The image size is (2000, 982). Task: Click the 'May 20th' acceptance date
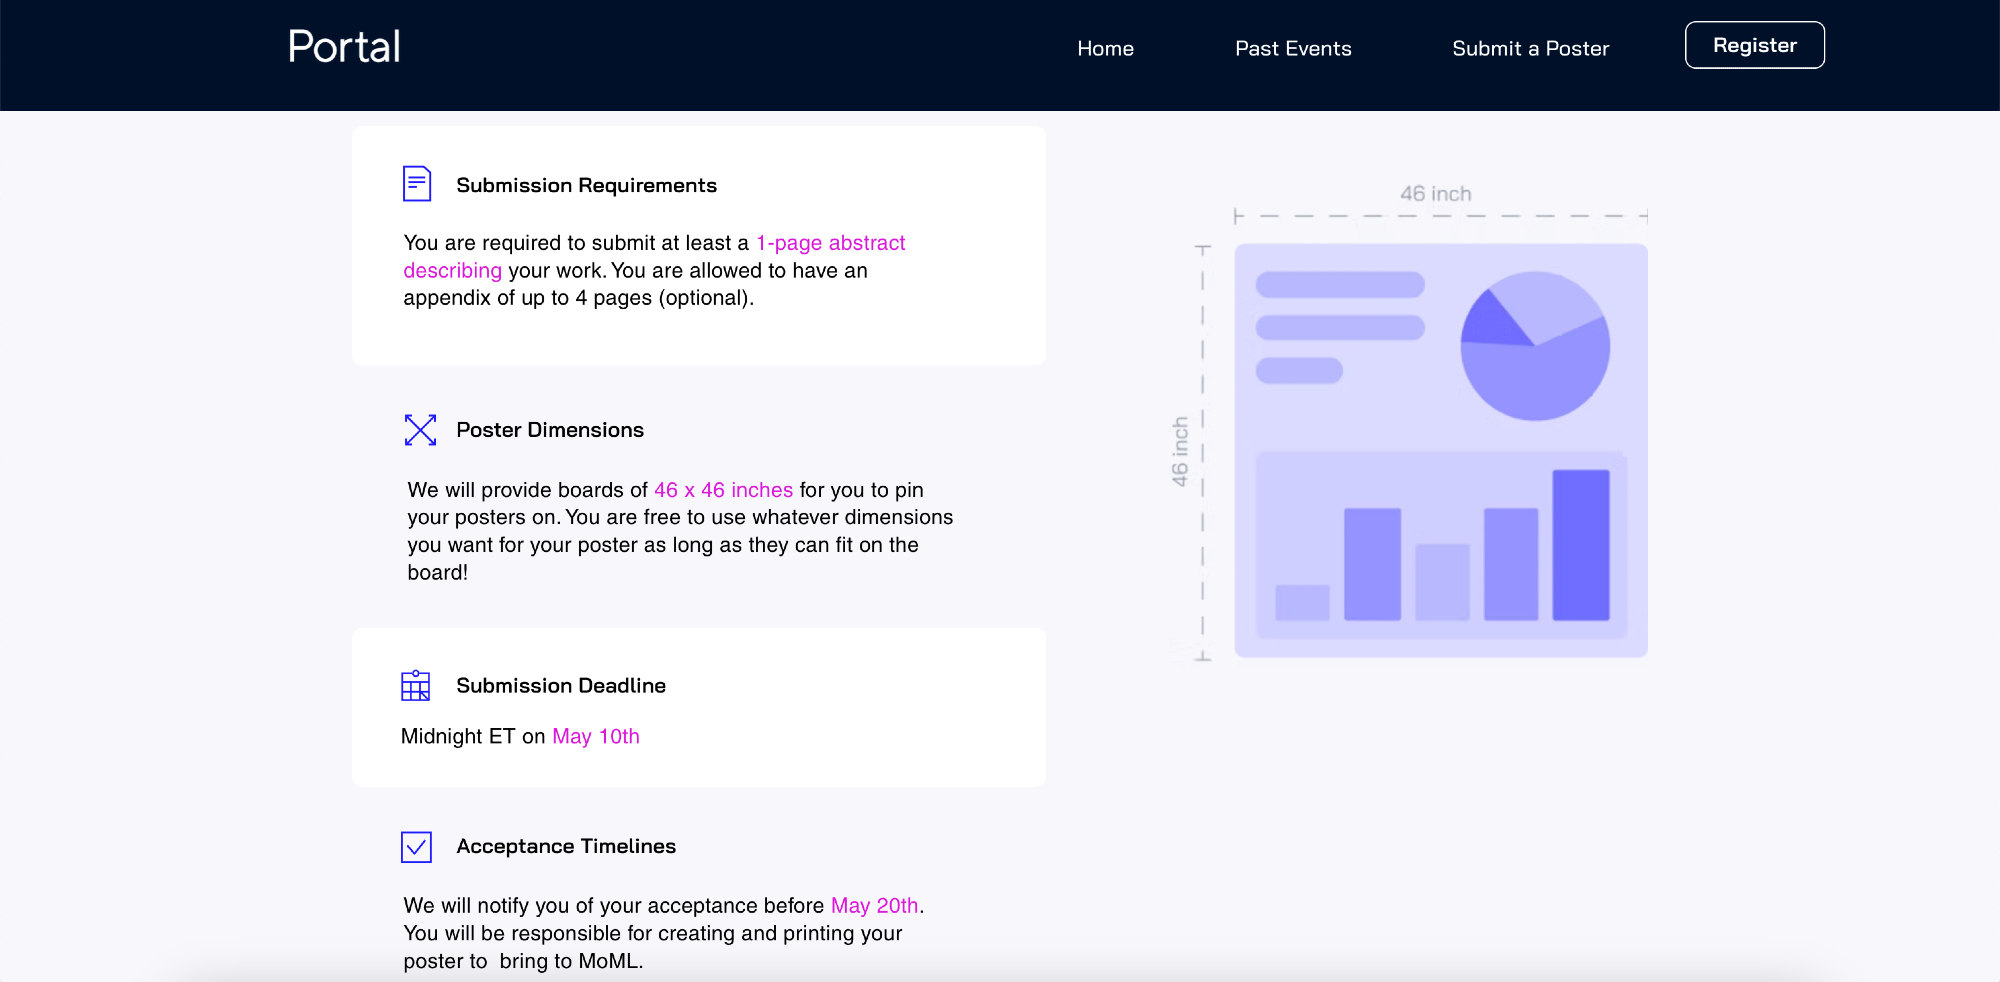(x=874, y=906)
